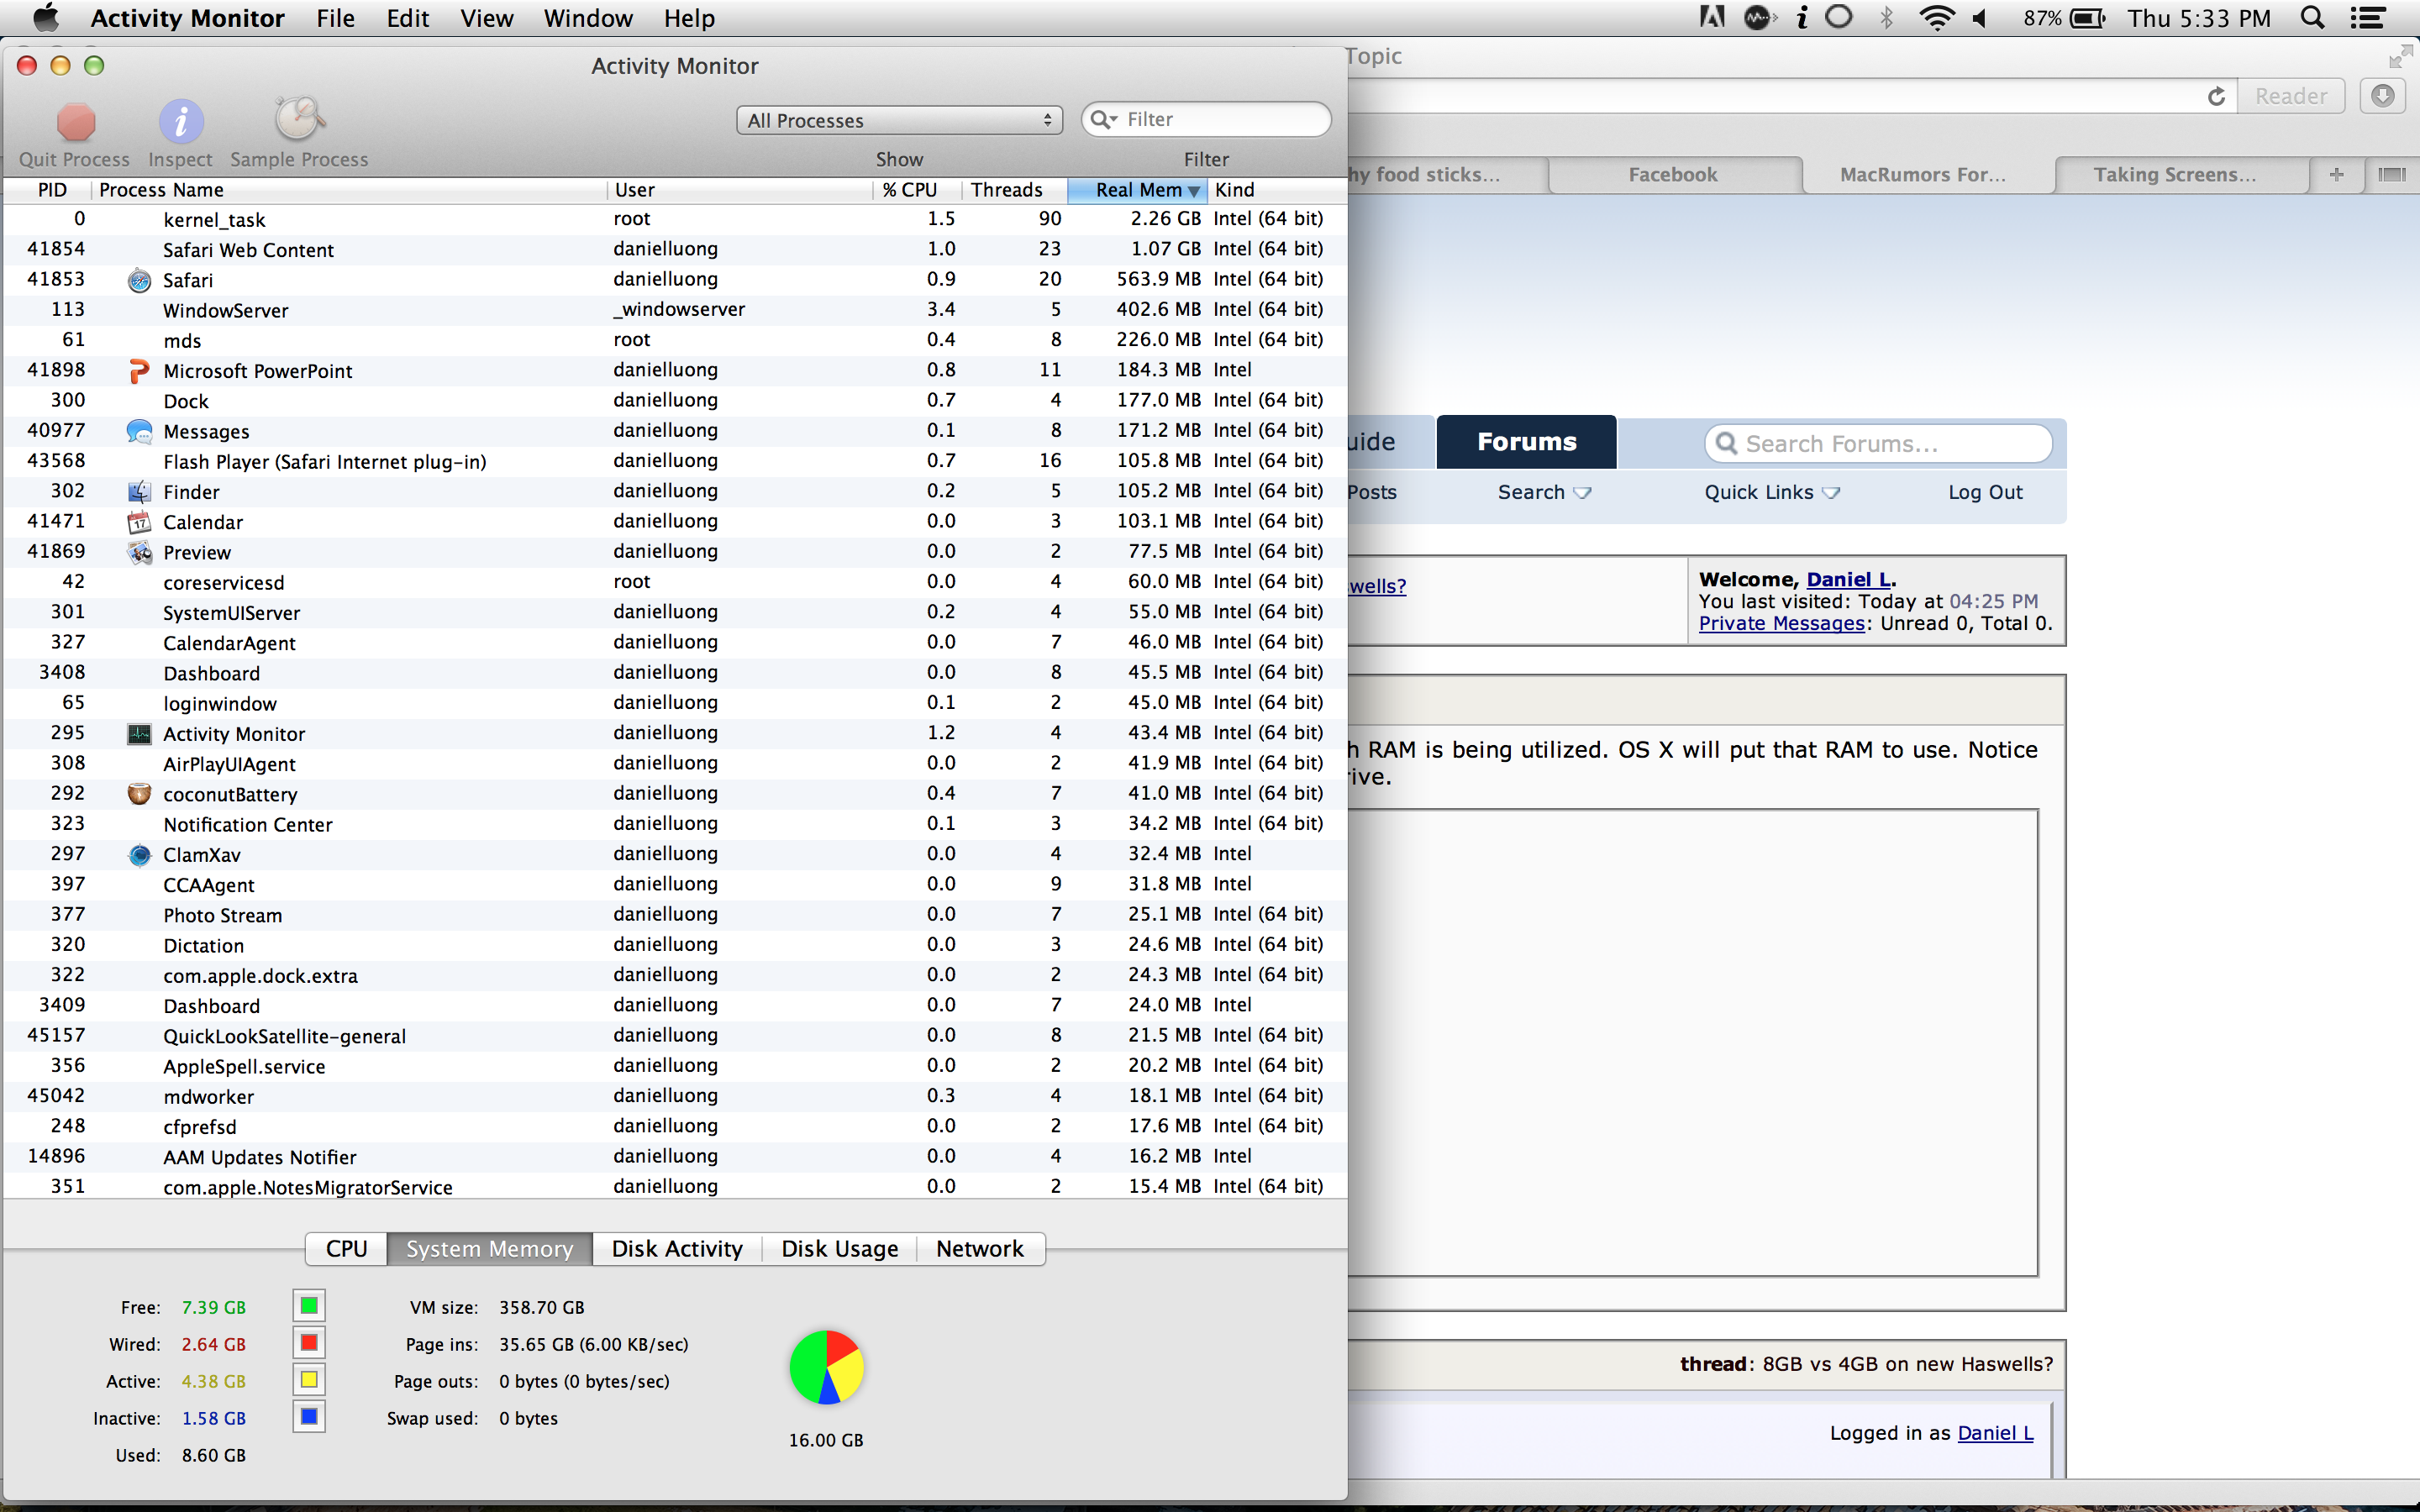This screenshot has height=1512, width=2420.
Task: Click the Reader button in Safari
Action: [2291, 96]
